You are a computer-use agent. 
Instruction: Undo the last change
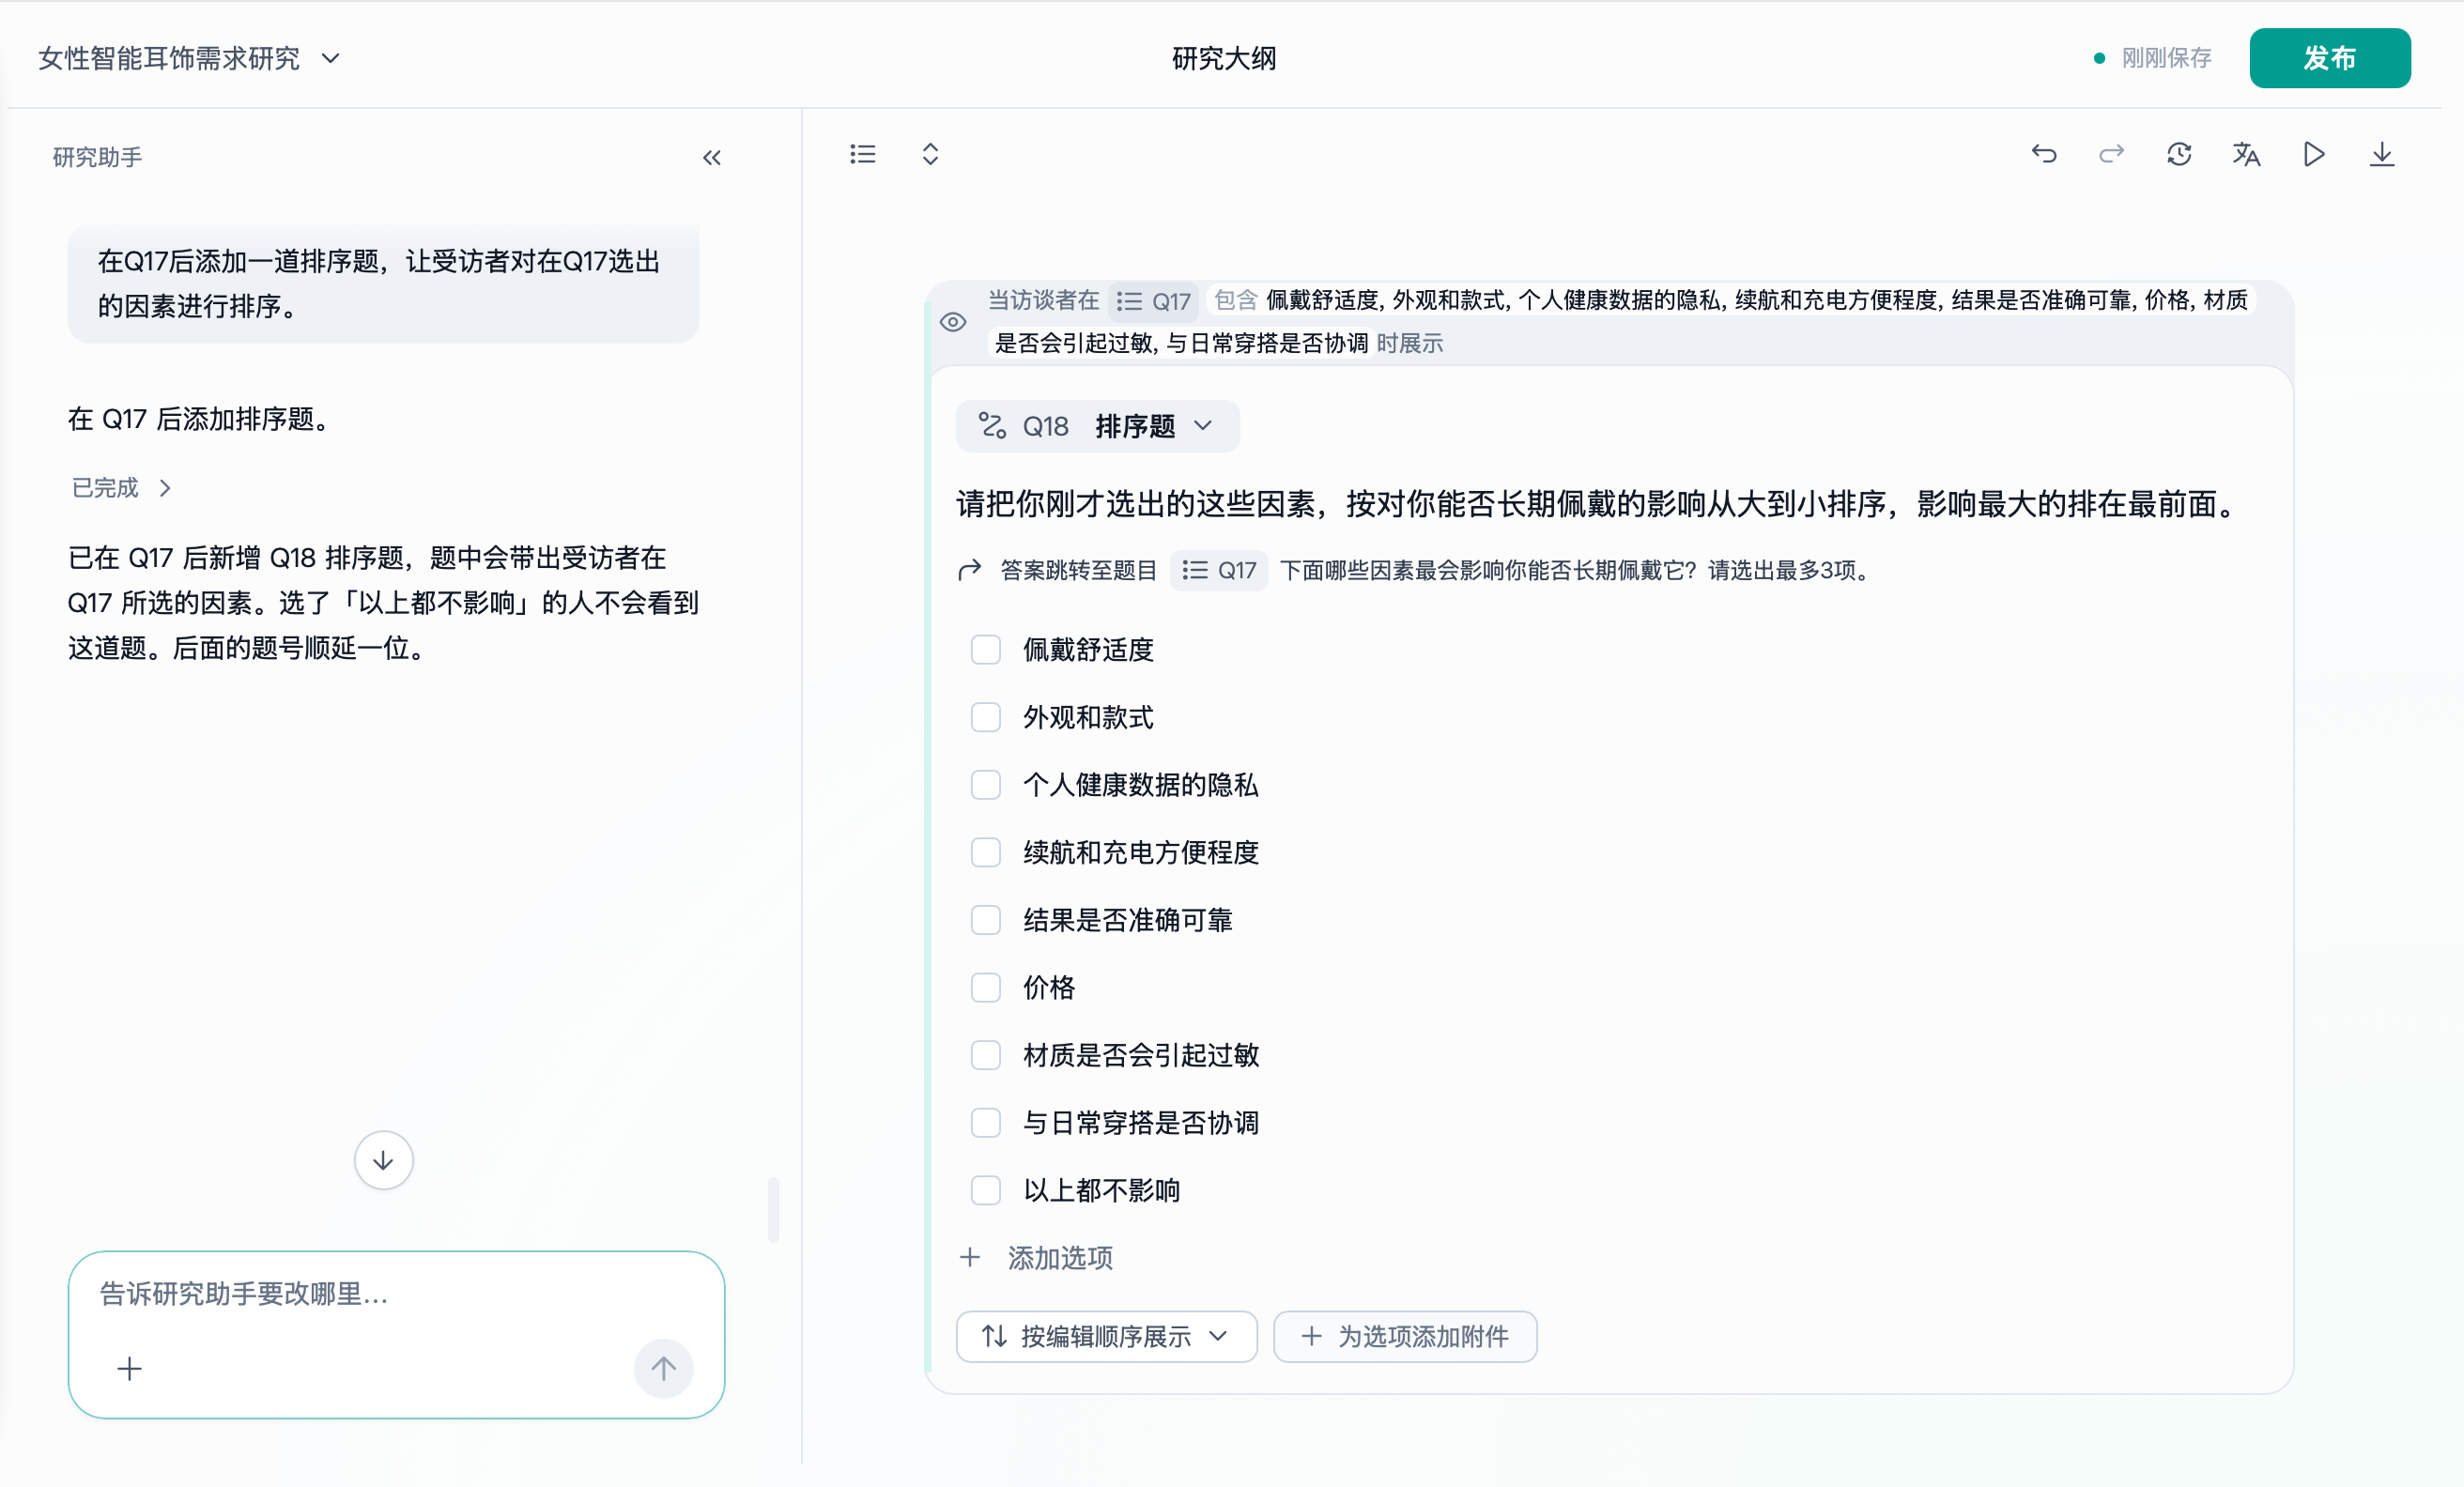pos(2043,154)
